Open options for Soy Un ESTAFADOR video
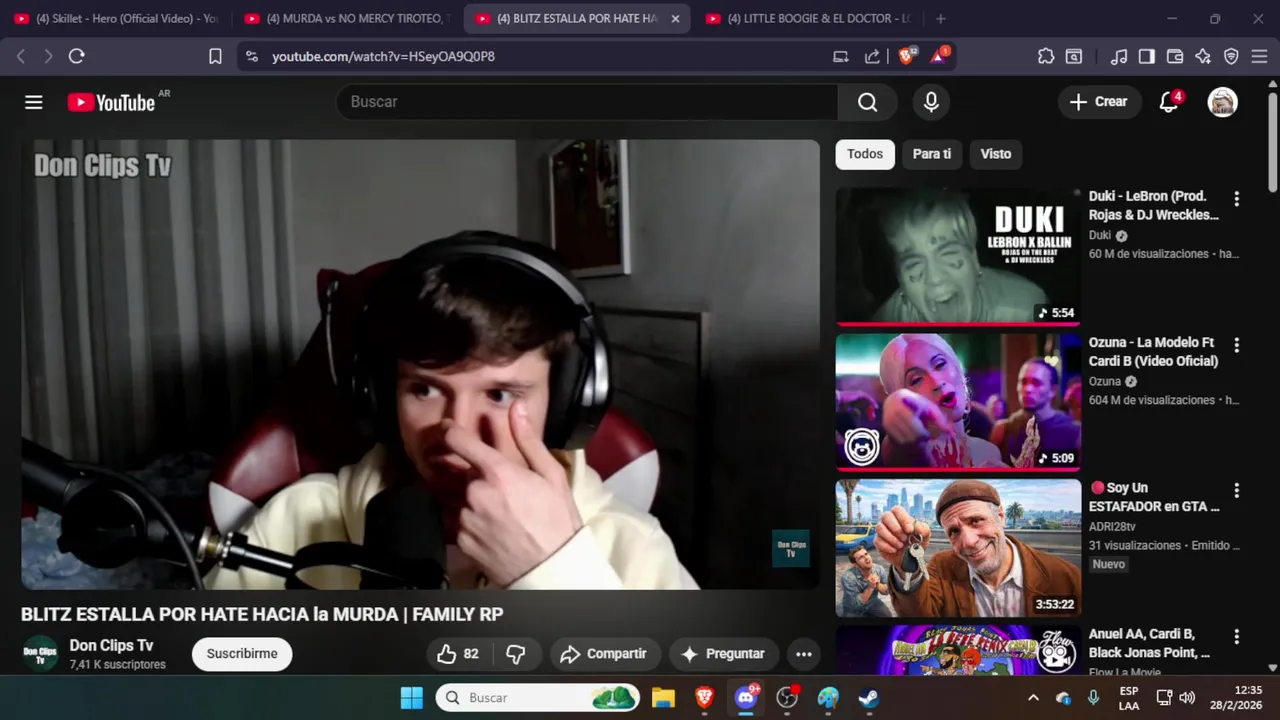 (x=1236, y=491)
